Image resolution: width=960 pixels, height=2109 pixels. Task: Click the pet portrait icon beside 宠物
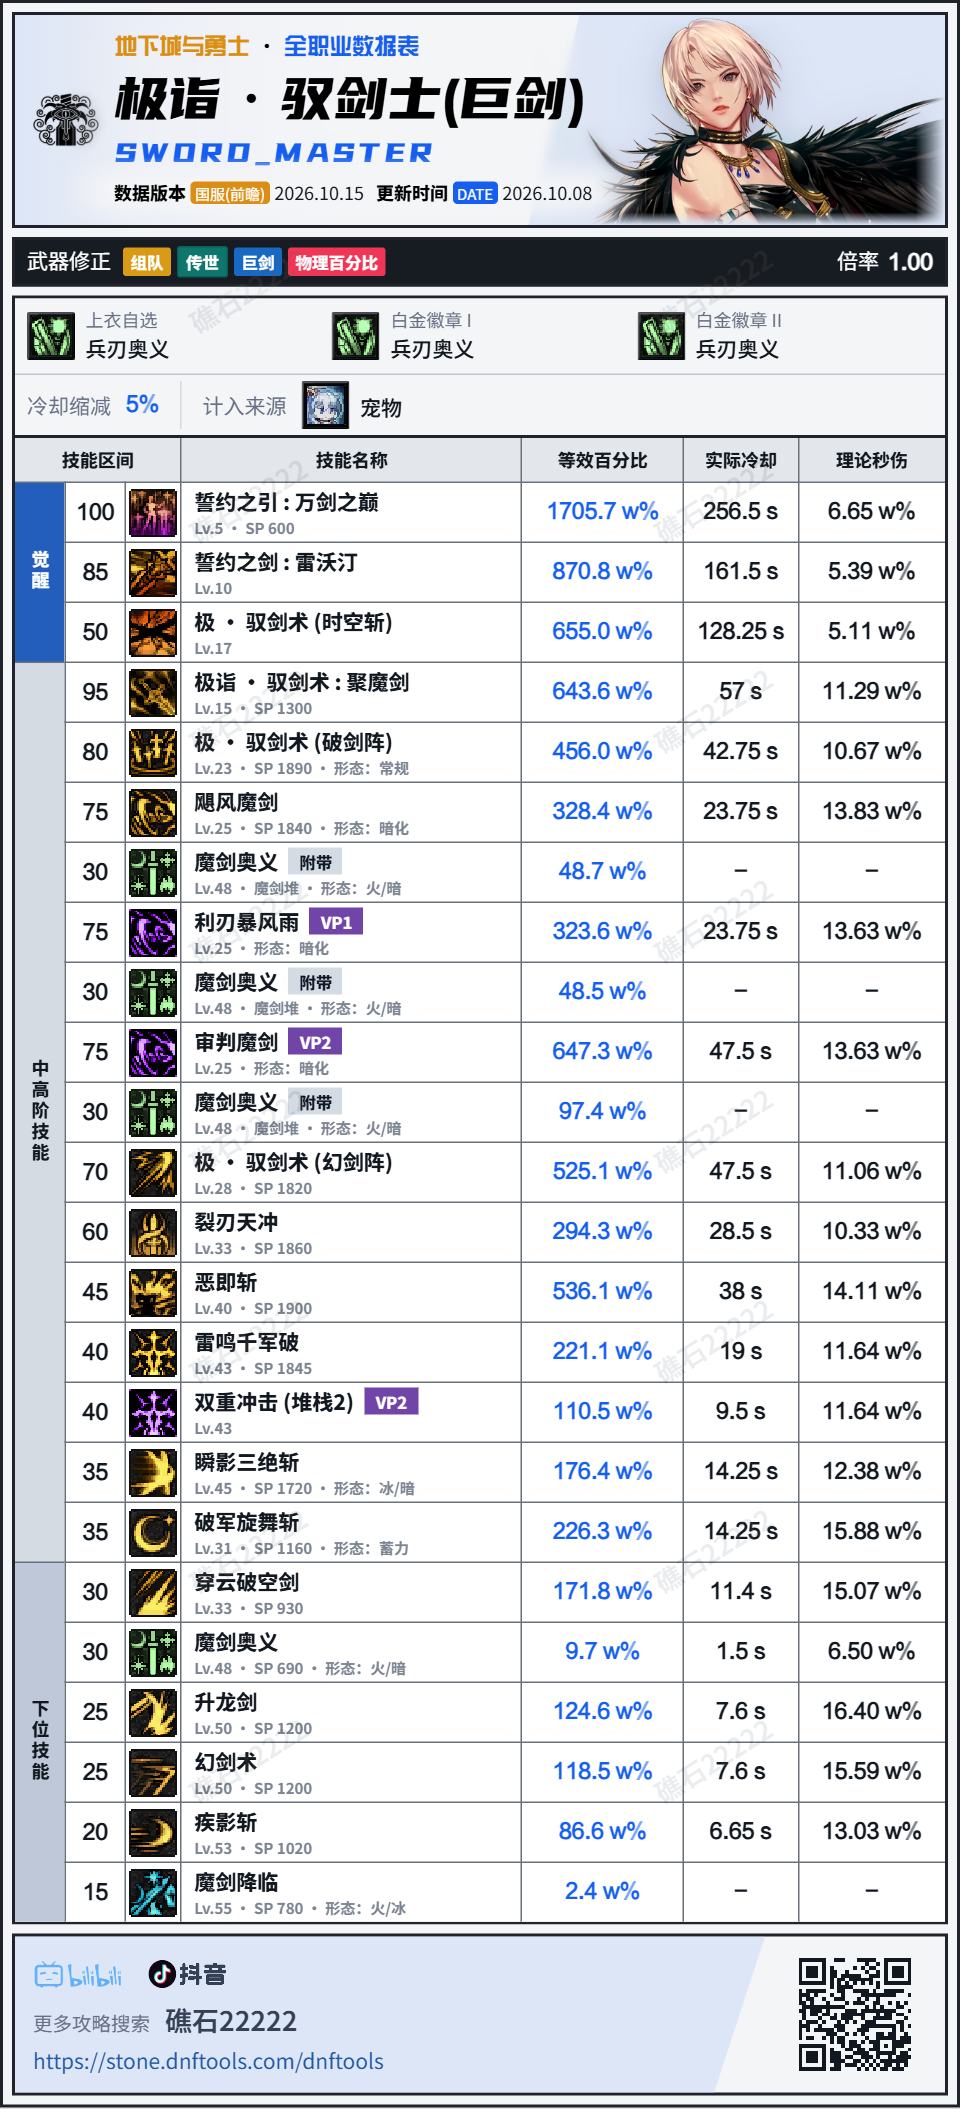(x=326, y=406)
